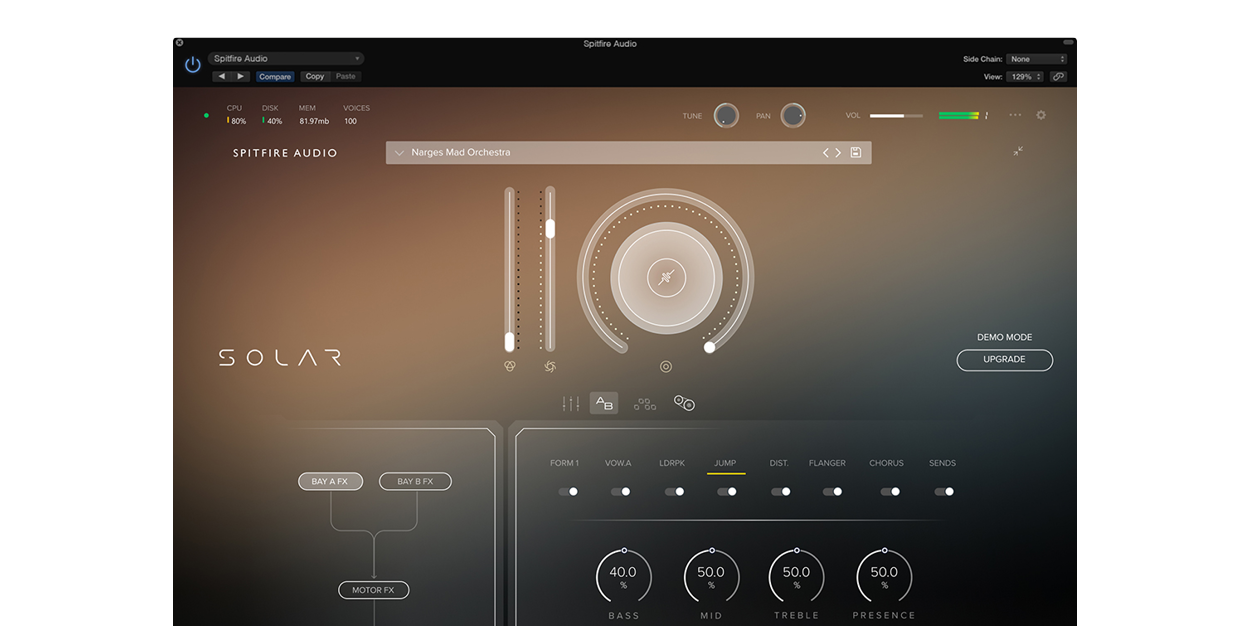Click the link icon beside View
Image resolution: width=1250 pixels, height=626 pixels.
click(1058, 77)
